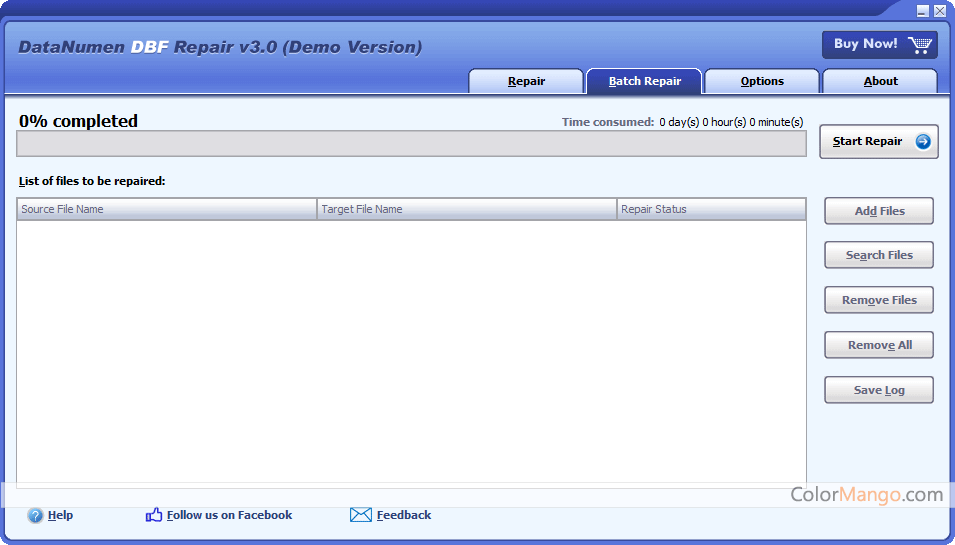Save the repair log with Save Log
This screenshot has height=545, width=955.
879,390
